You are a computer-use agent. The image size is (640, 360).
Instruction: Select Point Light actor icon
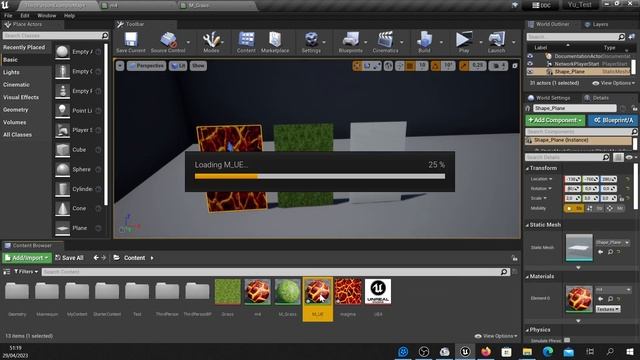pos(62,111)
